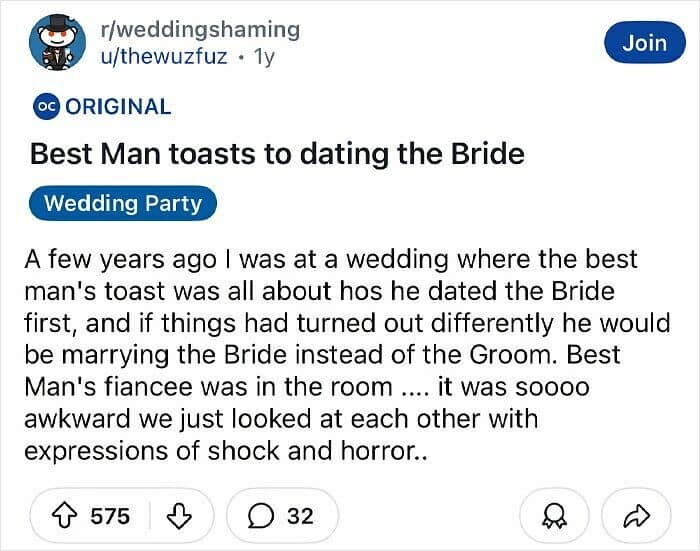Click the 32 comments count

click(x=300, y=516)
